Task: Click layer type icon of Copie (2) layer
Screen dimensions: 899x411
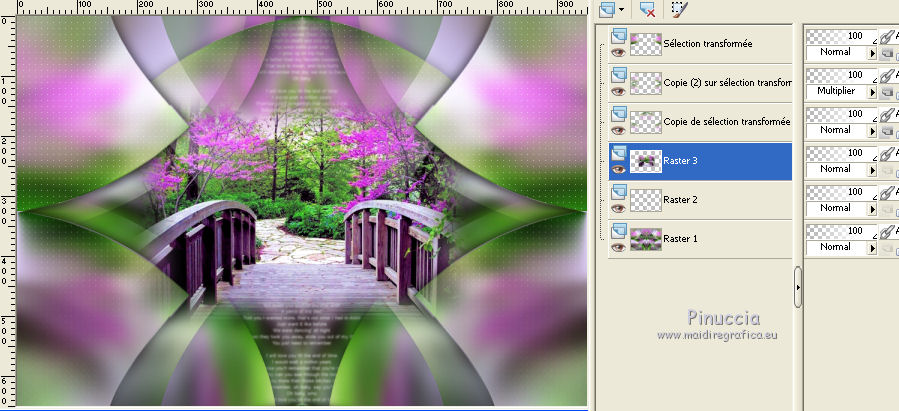Action: click(619, 76)
